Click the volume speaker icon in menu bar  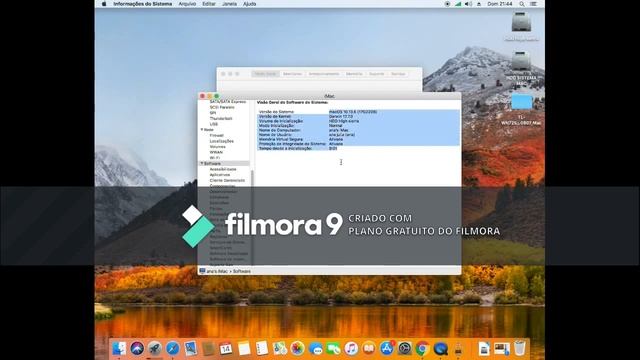(468, 4)
